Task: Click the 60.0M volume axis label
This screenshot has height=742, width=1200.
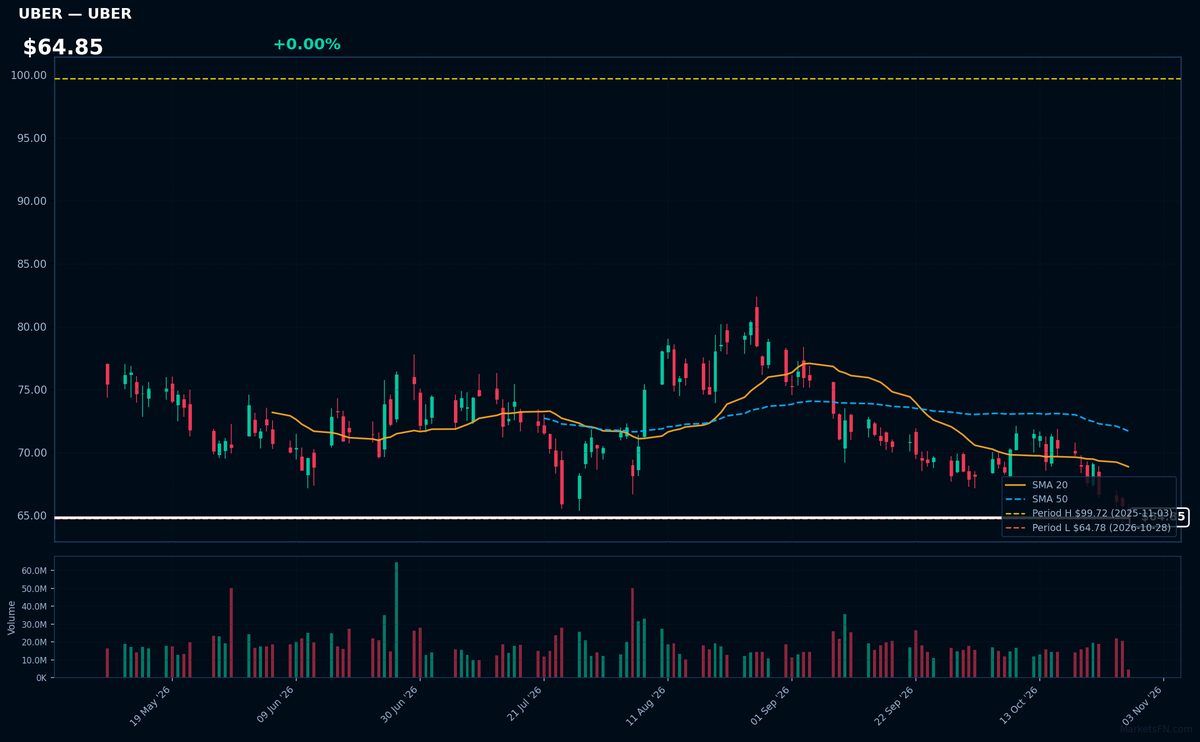Action: click(34, 570)
